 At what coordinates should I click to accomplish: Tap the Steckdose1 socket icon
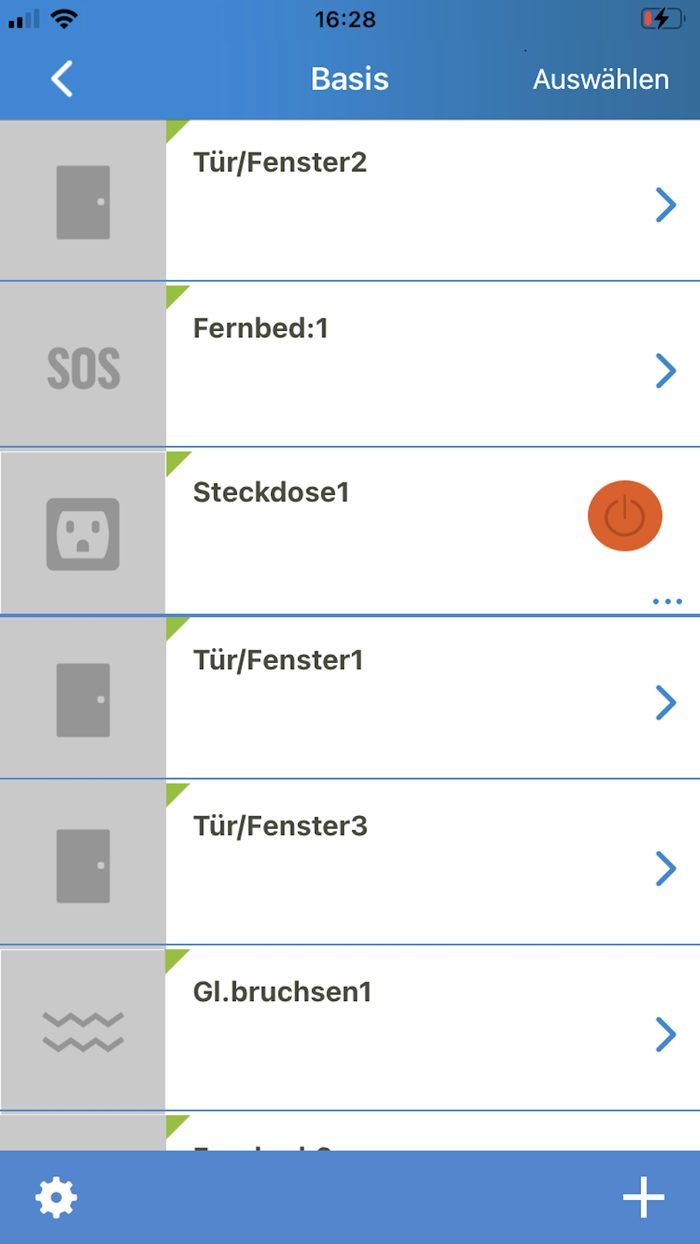pos(83,534)
